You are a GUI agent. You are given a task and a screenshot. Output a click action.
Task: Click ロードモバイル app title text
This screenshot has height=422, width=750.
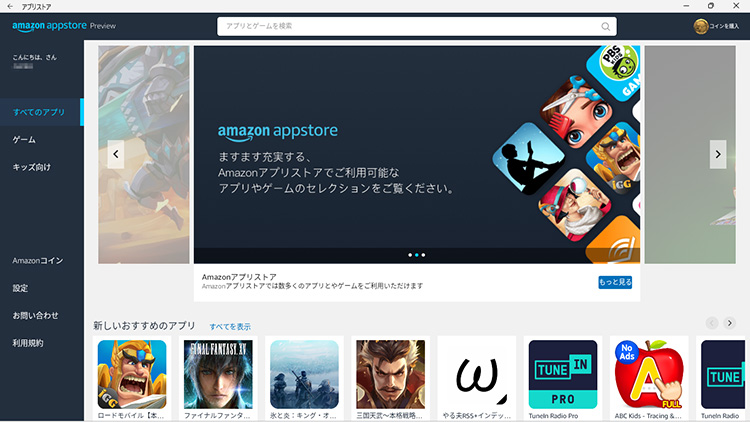point(131,416)
